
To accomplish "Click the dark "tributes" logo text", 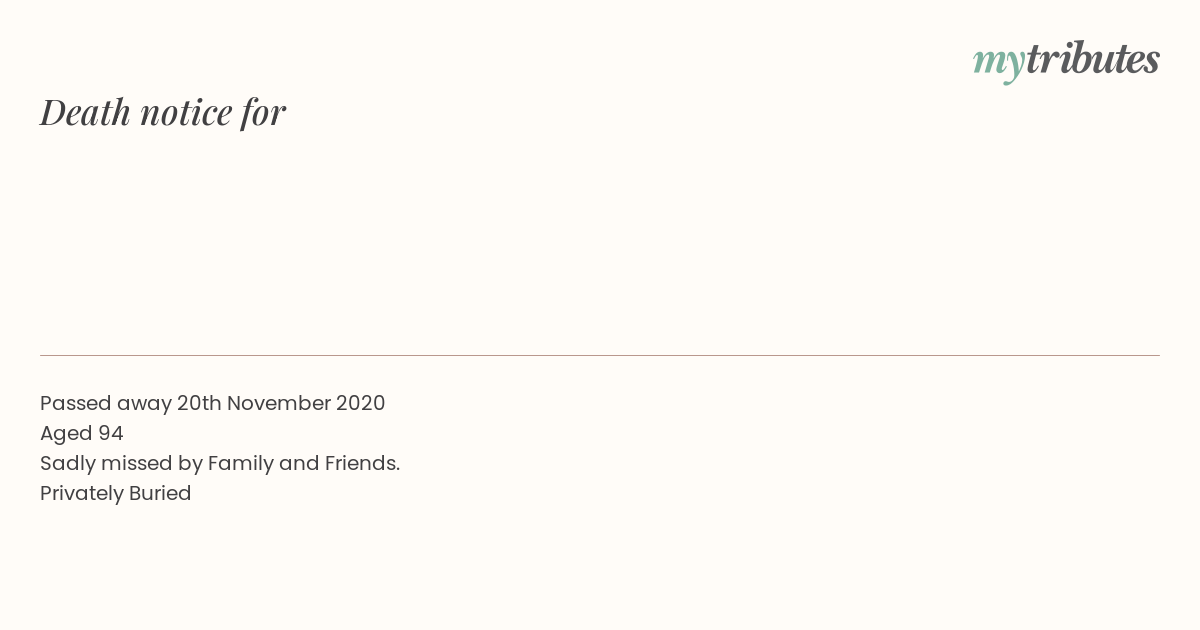I will coord(1093,58).
